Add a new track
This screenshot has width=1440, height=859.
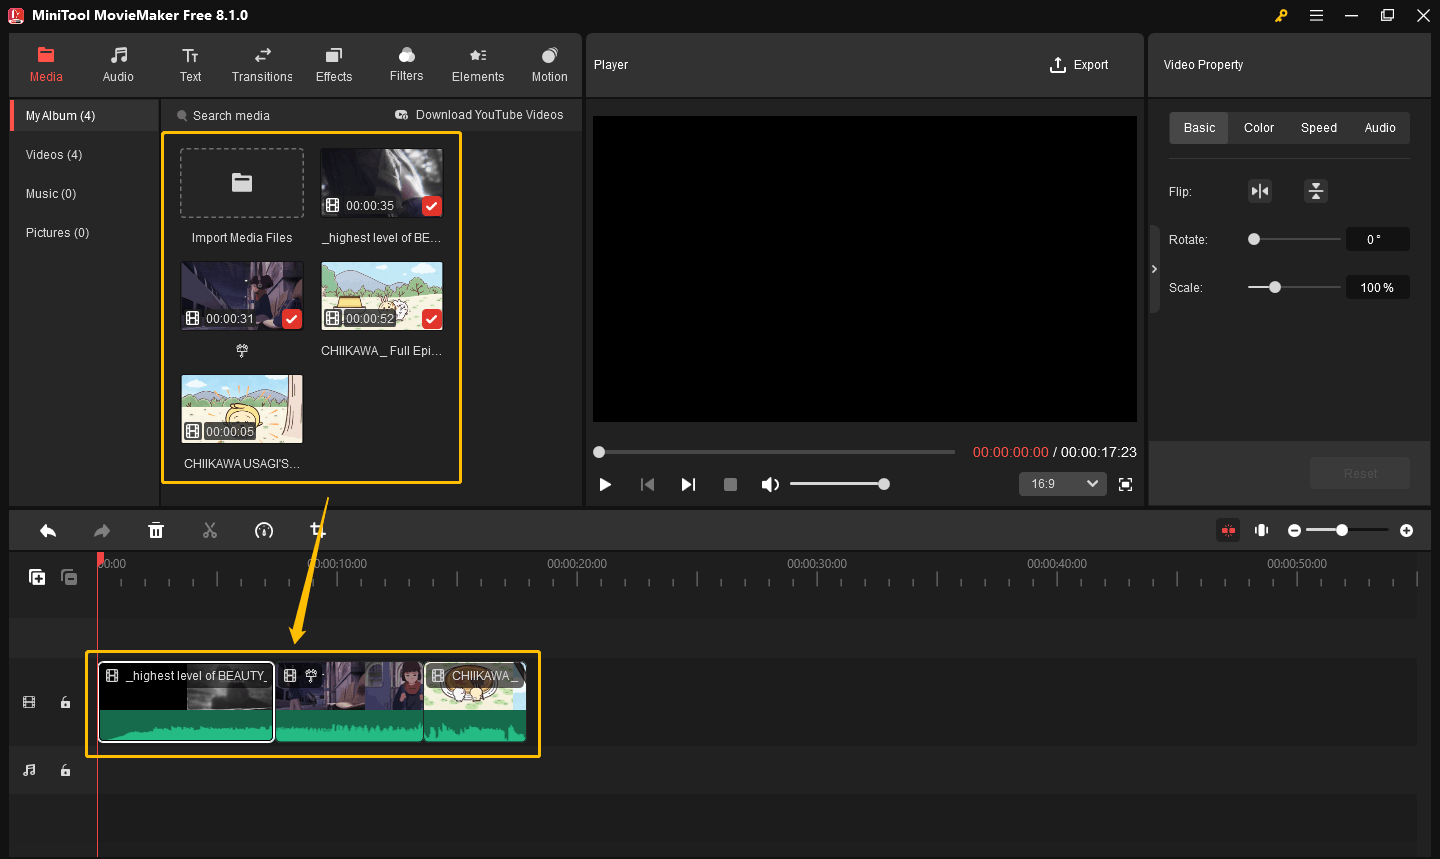(37, 577)
